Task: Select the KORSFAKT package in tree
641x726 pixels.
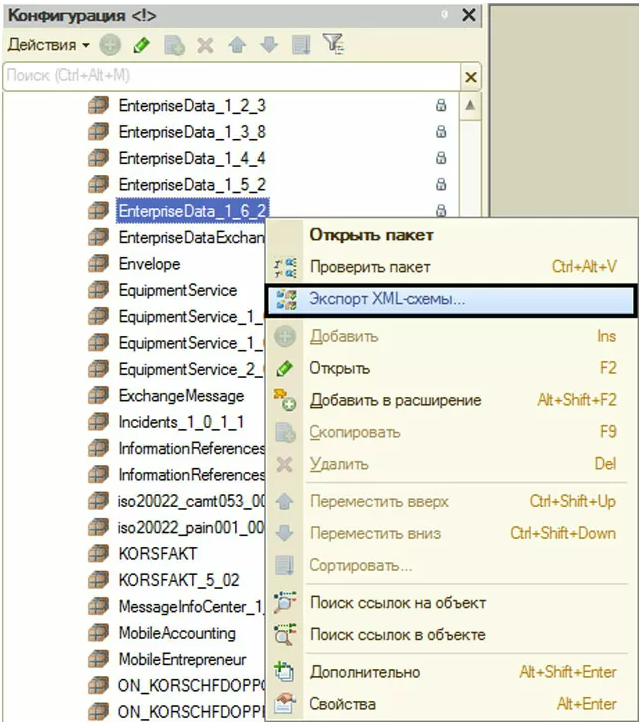Action: tap(158, 553)
